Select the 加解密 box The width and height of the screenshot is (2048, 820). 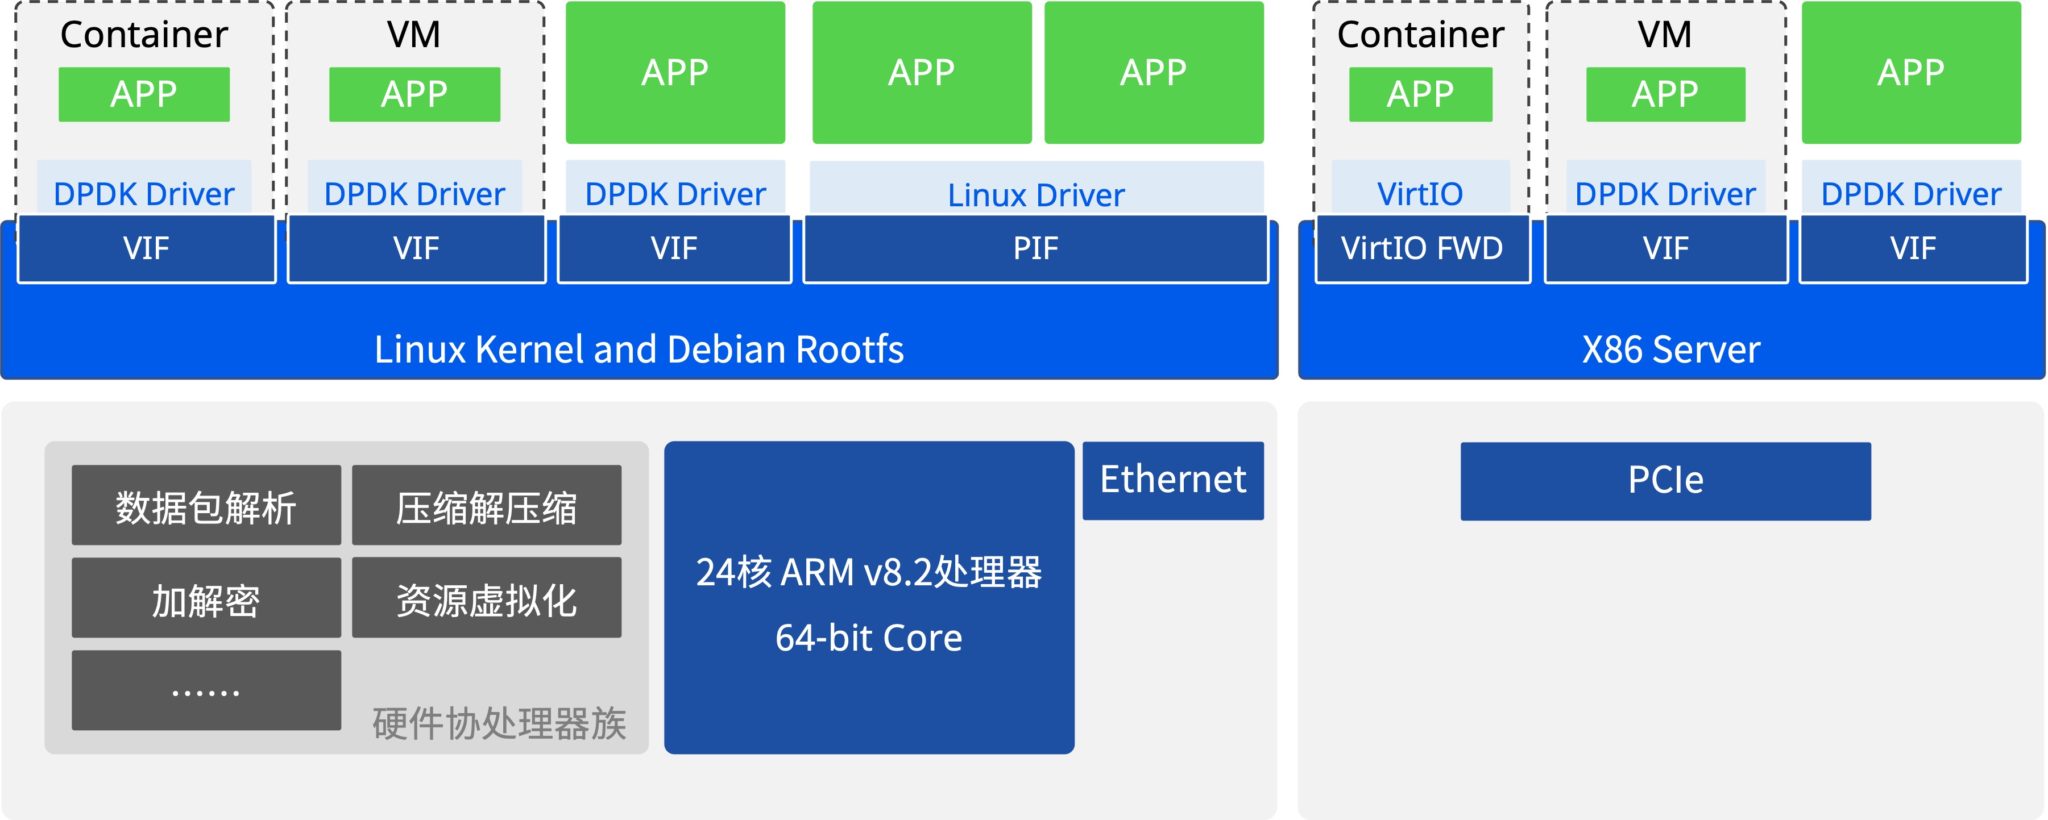coord(206,598)
